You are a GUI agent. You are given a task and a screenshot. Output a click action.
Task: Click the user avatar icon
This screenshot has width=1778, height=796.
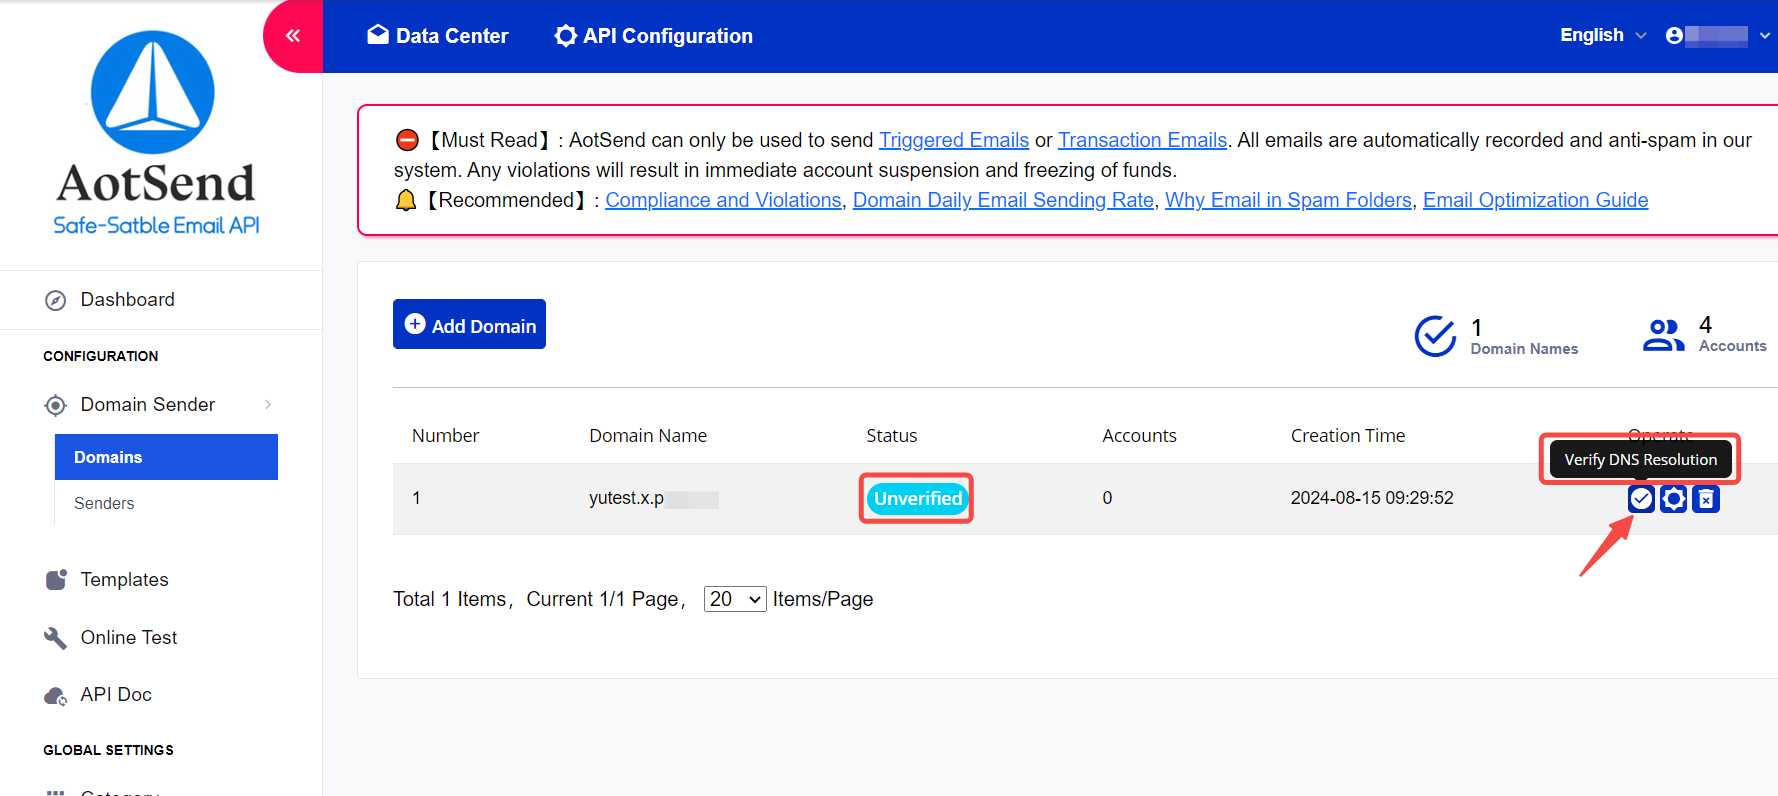click(x=1674, y=36)
